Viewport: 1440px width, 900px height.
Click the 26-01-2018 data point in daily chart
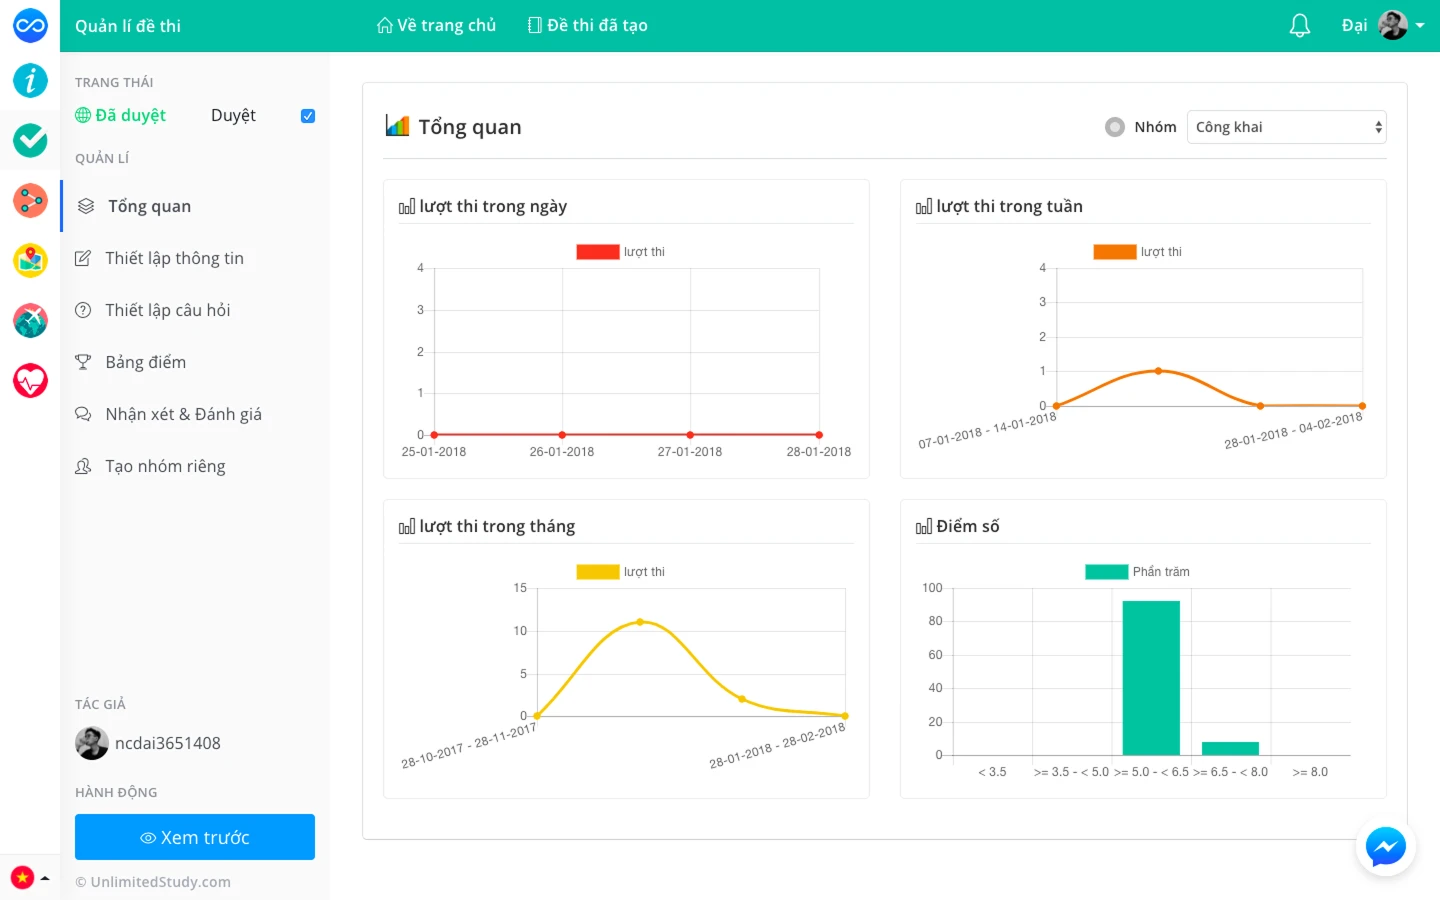[562, 435]
